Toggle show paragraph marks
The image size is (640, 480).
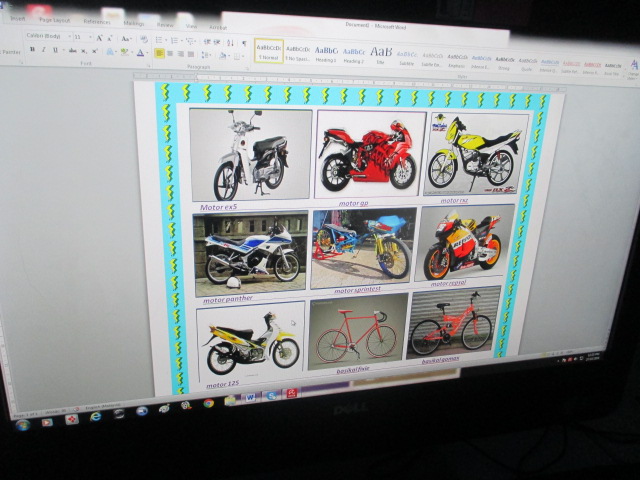[244, 43]
